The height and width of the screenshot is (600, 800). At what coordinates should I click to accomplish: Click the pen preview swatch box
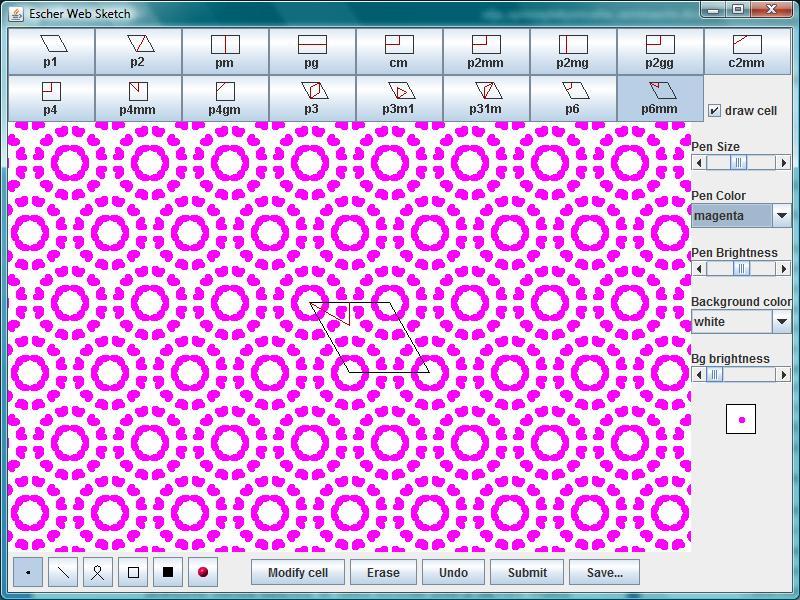click(741, 419)
